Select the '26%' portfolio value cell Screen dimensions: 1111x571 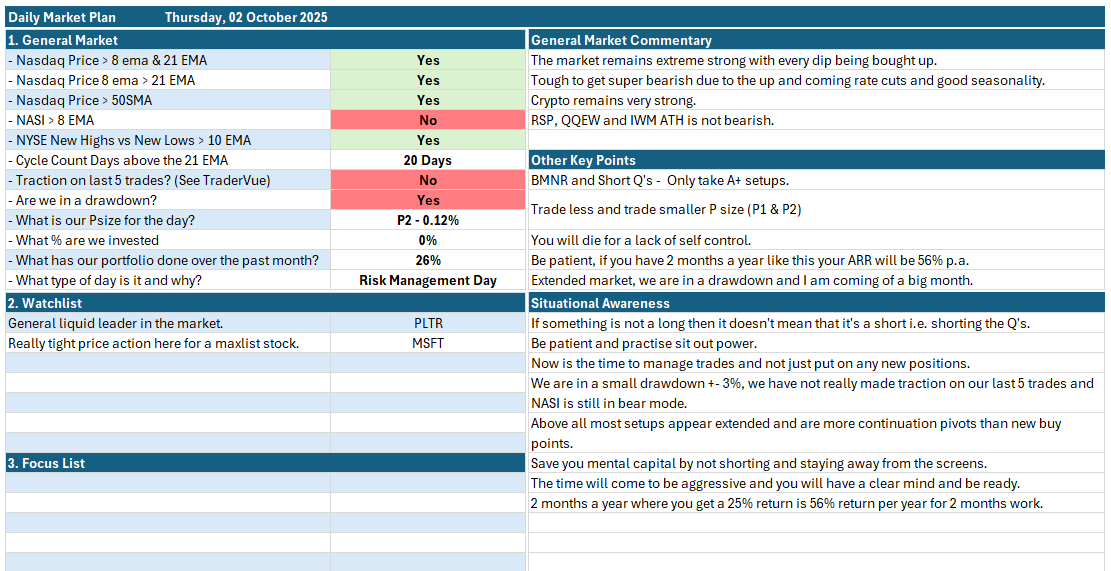coord(428,260)
